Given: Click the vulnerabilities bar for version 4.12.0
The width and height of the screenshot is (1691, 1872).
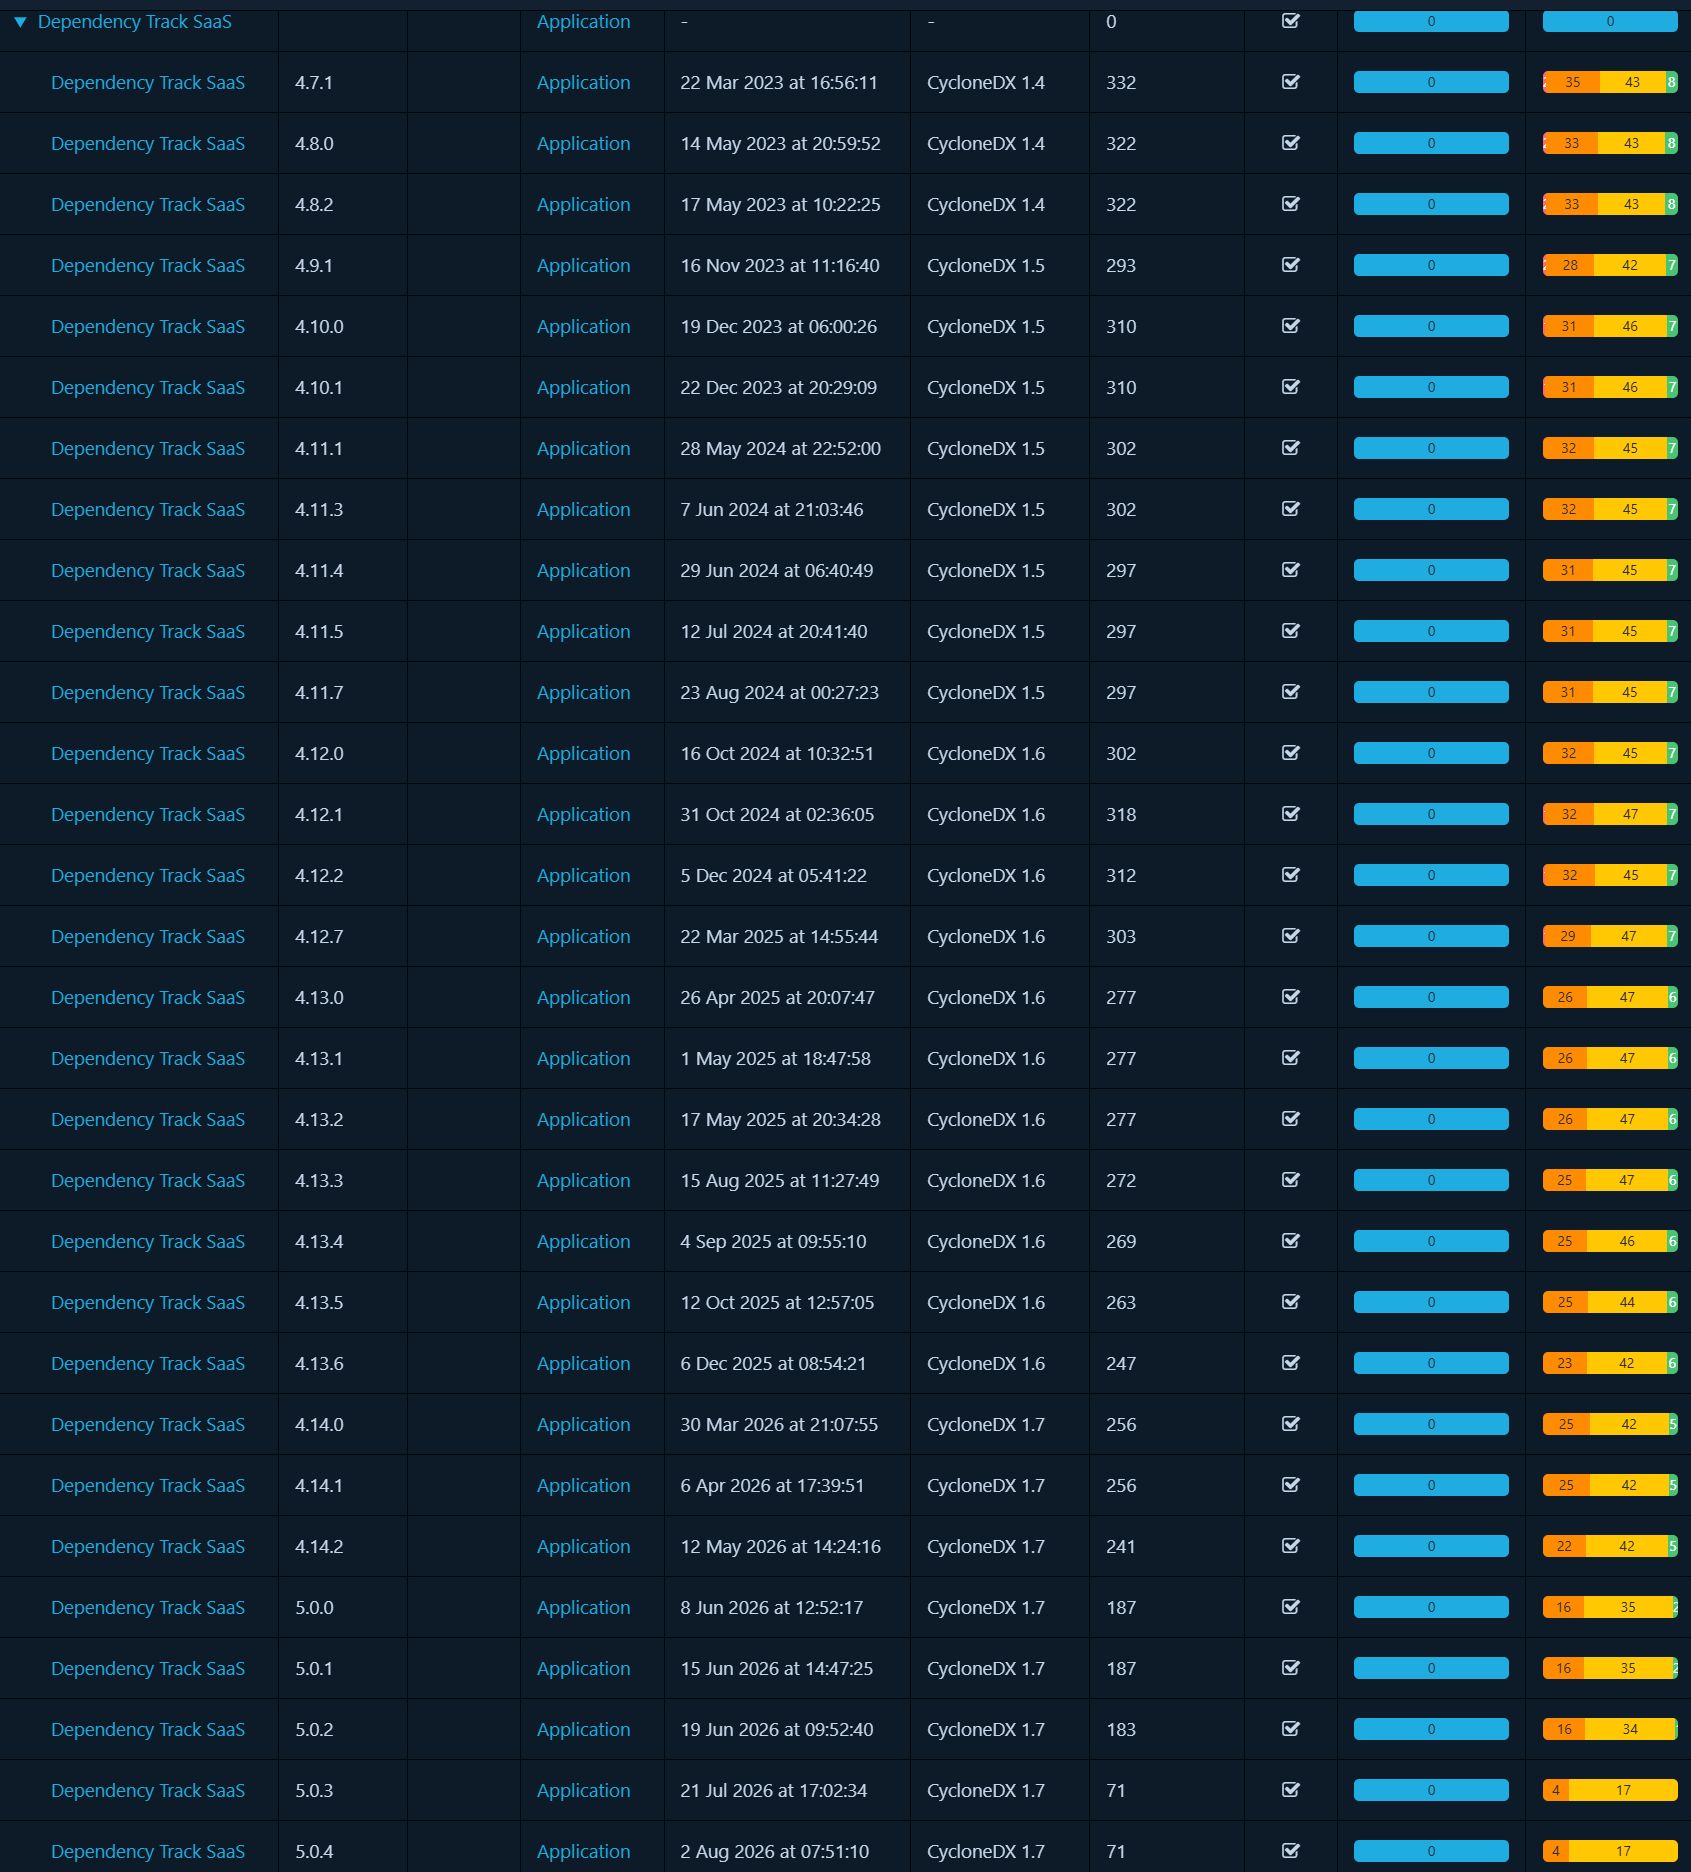Looking at the screenshot, I should tap(1610, 753).
